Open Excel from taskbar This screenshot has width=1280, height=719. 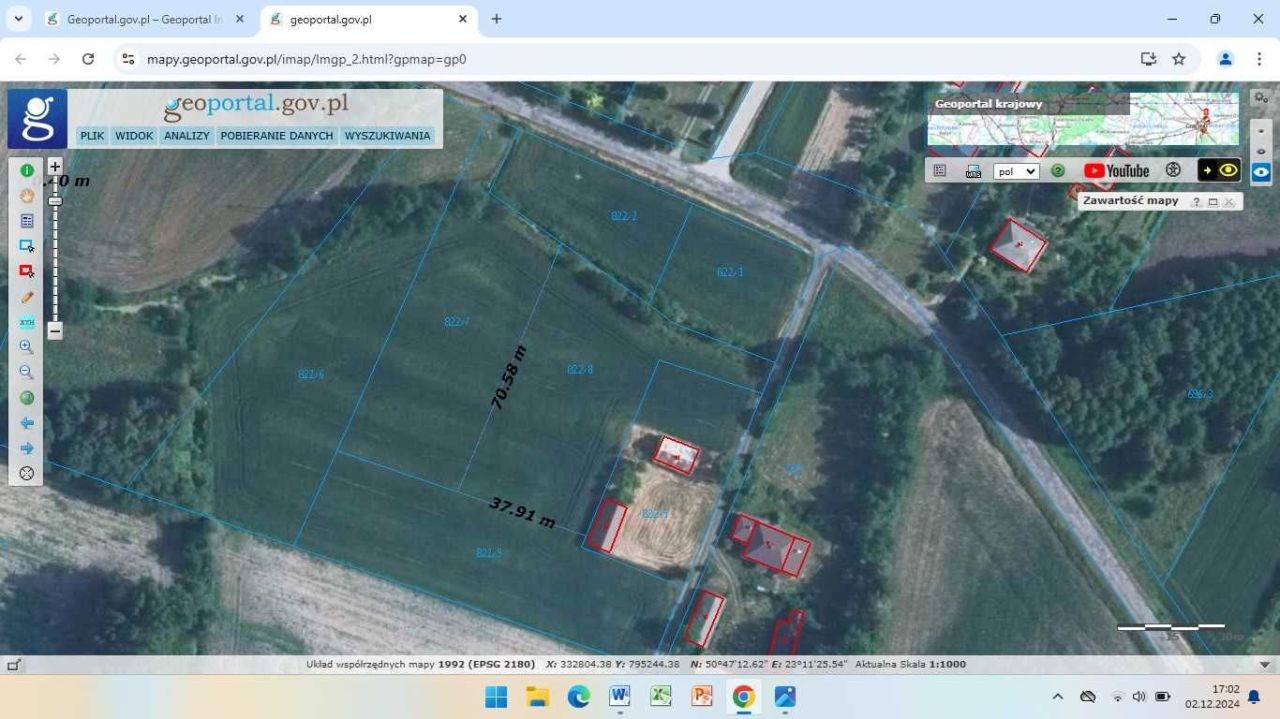(660, 696)
